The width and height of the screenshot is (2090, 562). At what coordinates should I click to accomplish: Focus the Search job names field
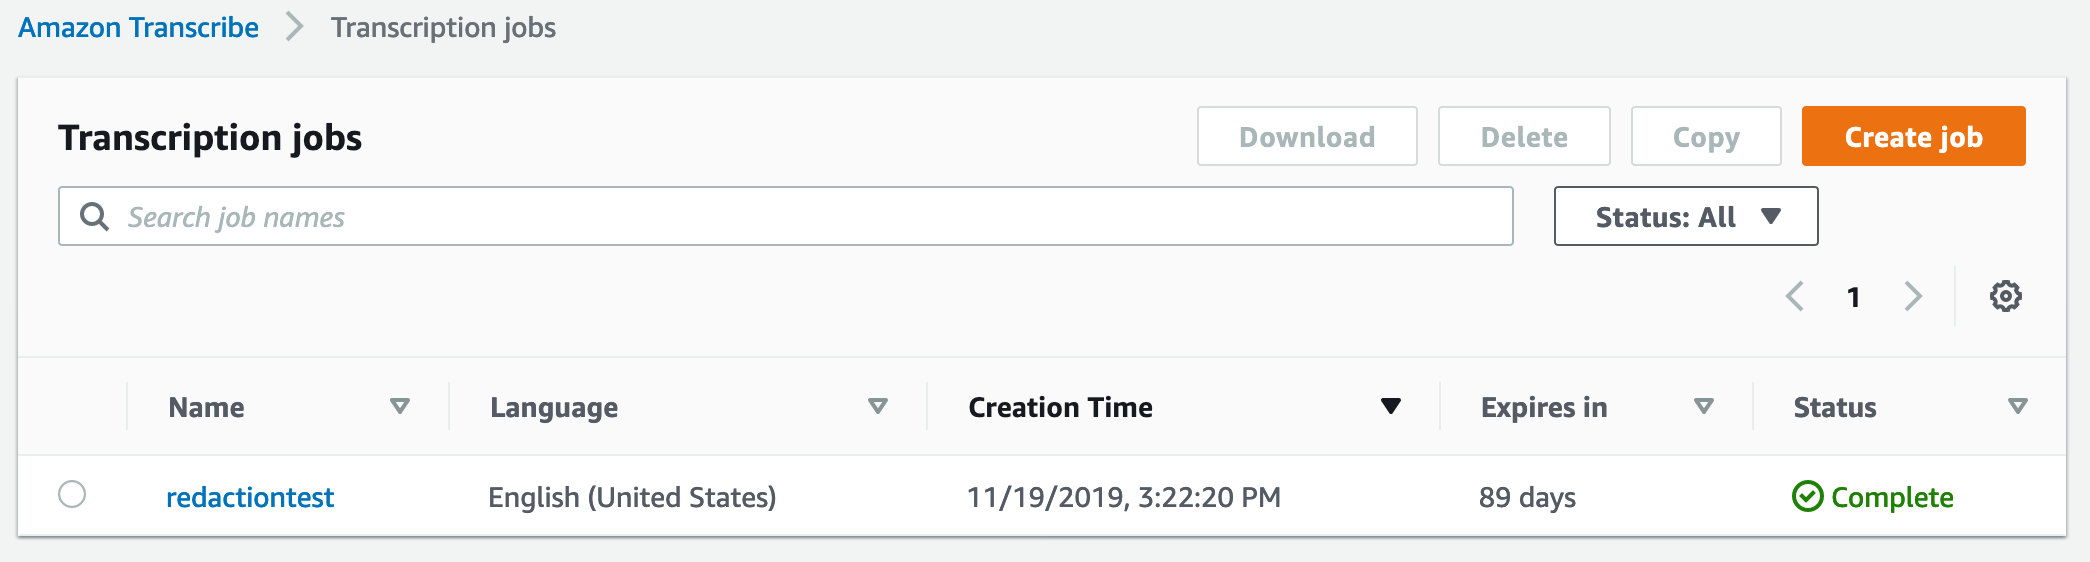(786, 216)
